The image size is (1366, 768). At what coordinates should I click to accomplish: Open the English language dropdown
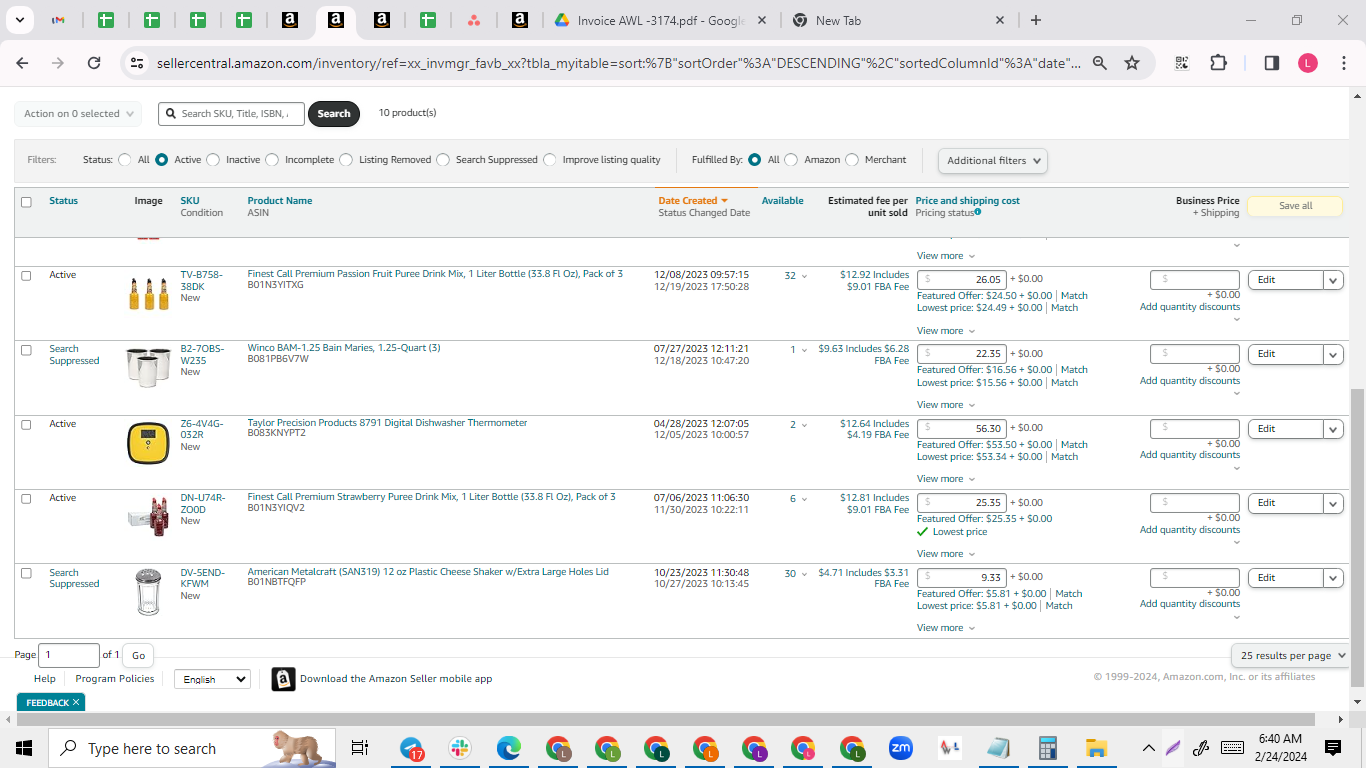click(x=212, y=679)
